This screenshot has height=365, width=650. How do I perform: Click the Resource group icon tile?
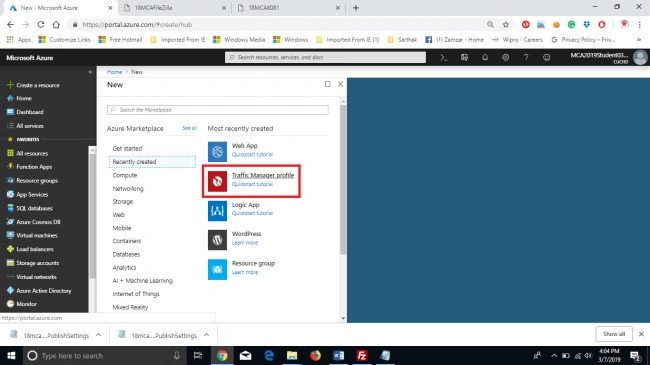click(217, 270)
